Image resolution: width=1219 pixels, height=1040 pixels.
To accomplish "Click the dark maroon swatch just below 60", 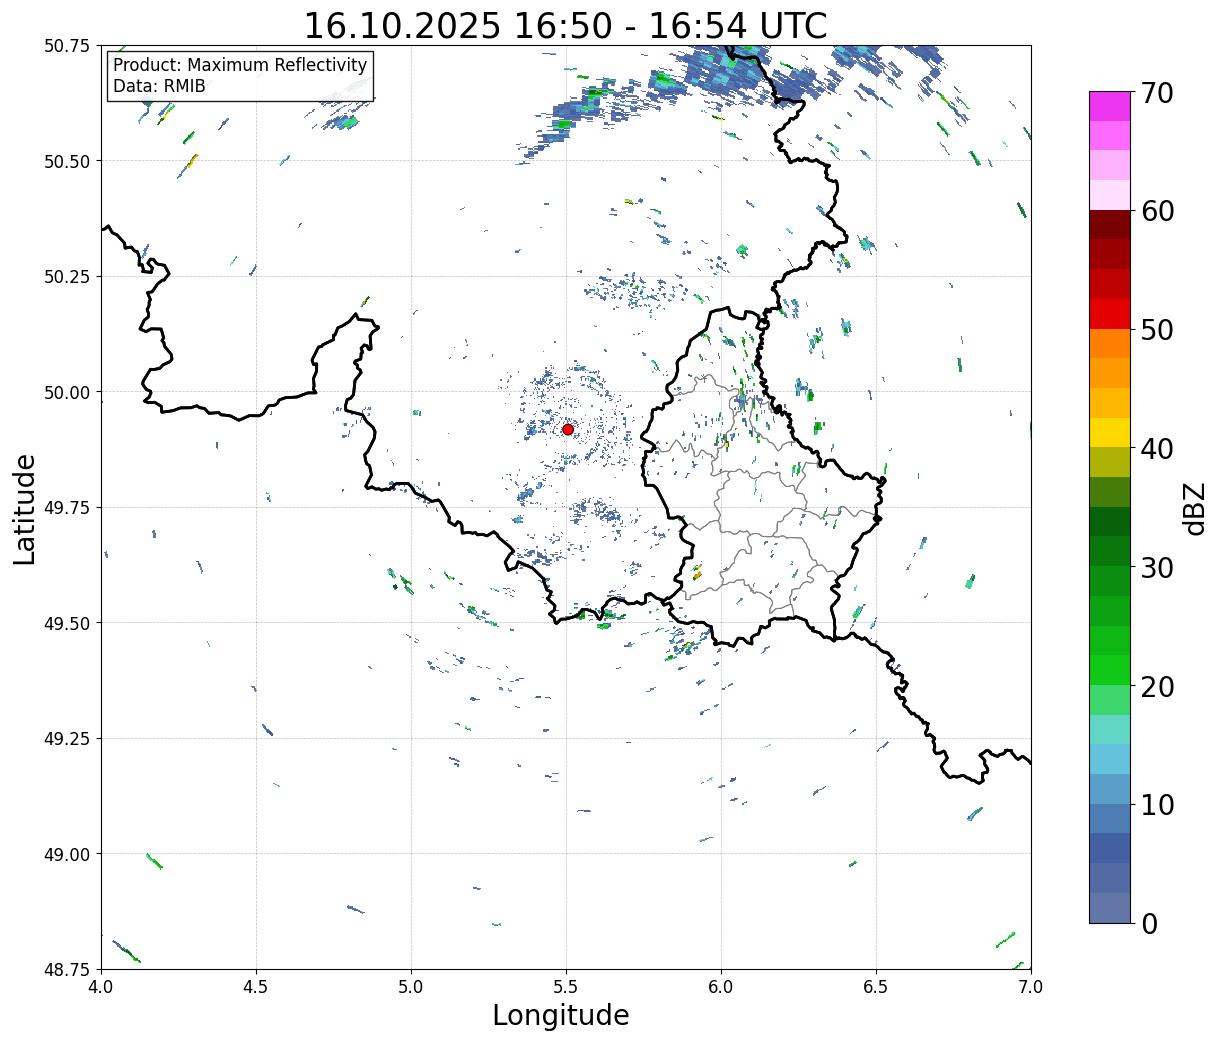I will [x=1110, y=225].
